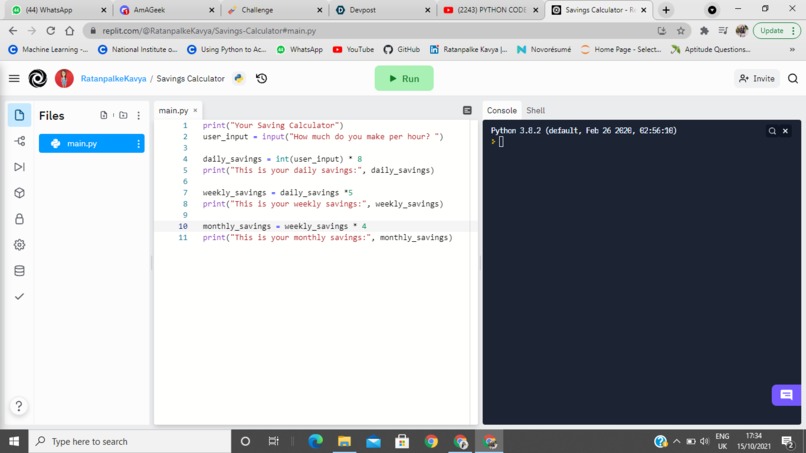The image size is (806, 453).
Task: Click the Windows taskbar search box
Action: pyautogui.click(x=130, y=441)
